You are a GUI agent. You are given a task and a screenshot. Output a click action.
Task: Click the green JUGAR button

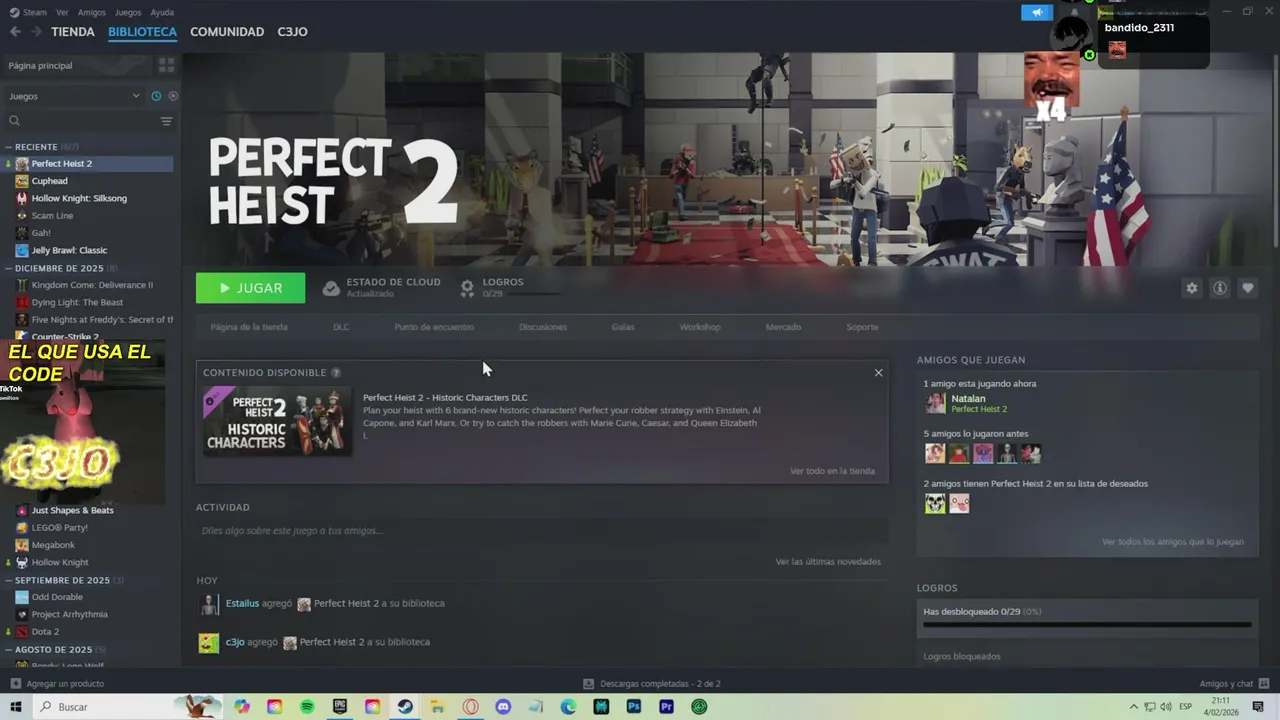point(251,288)
